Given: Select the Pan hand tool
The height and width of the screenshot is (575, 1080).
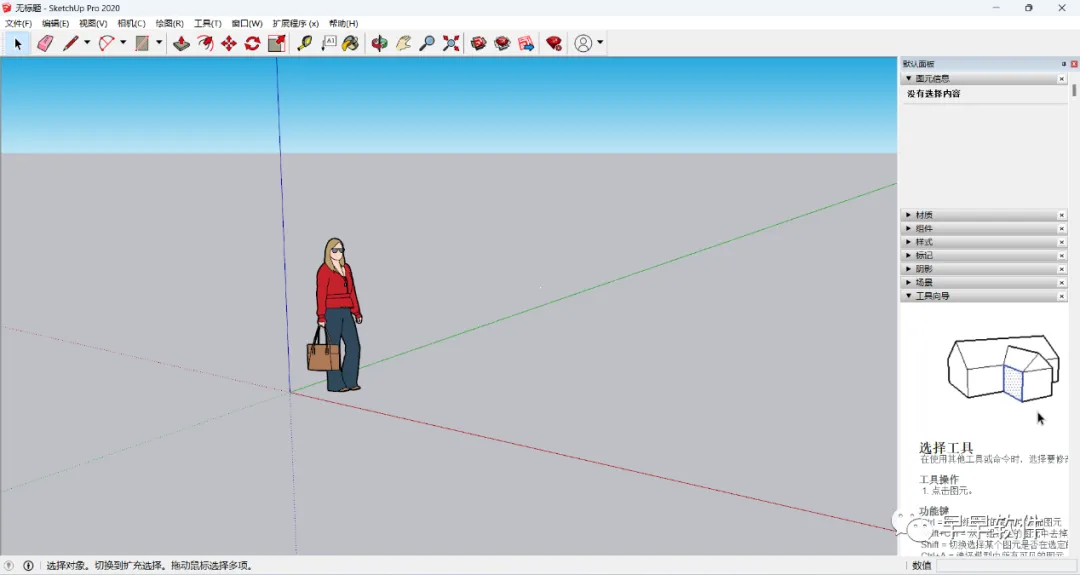Looking at the screenshot, I should click(x=404, y=43).
